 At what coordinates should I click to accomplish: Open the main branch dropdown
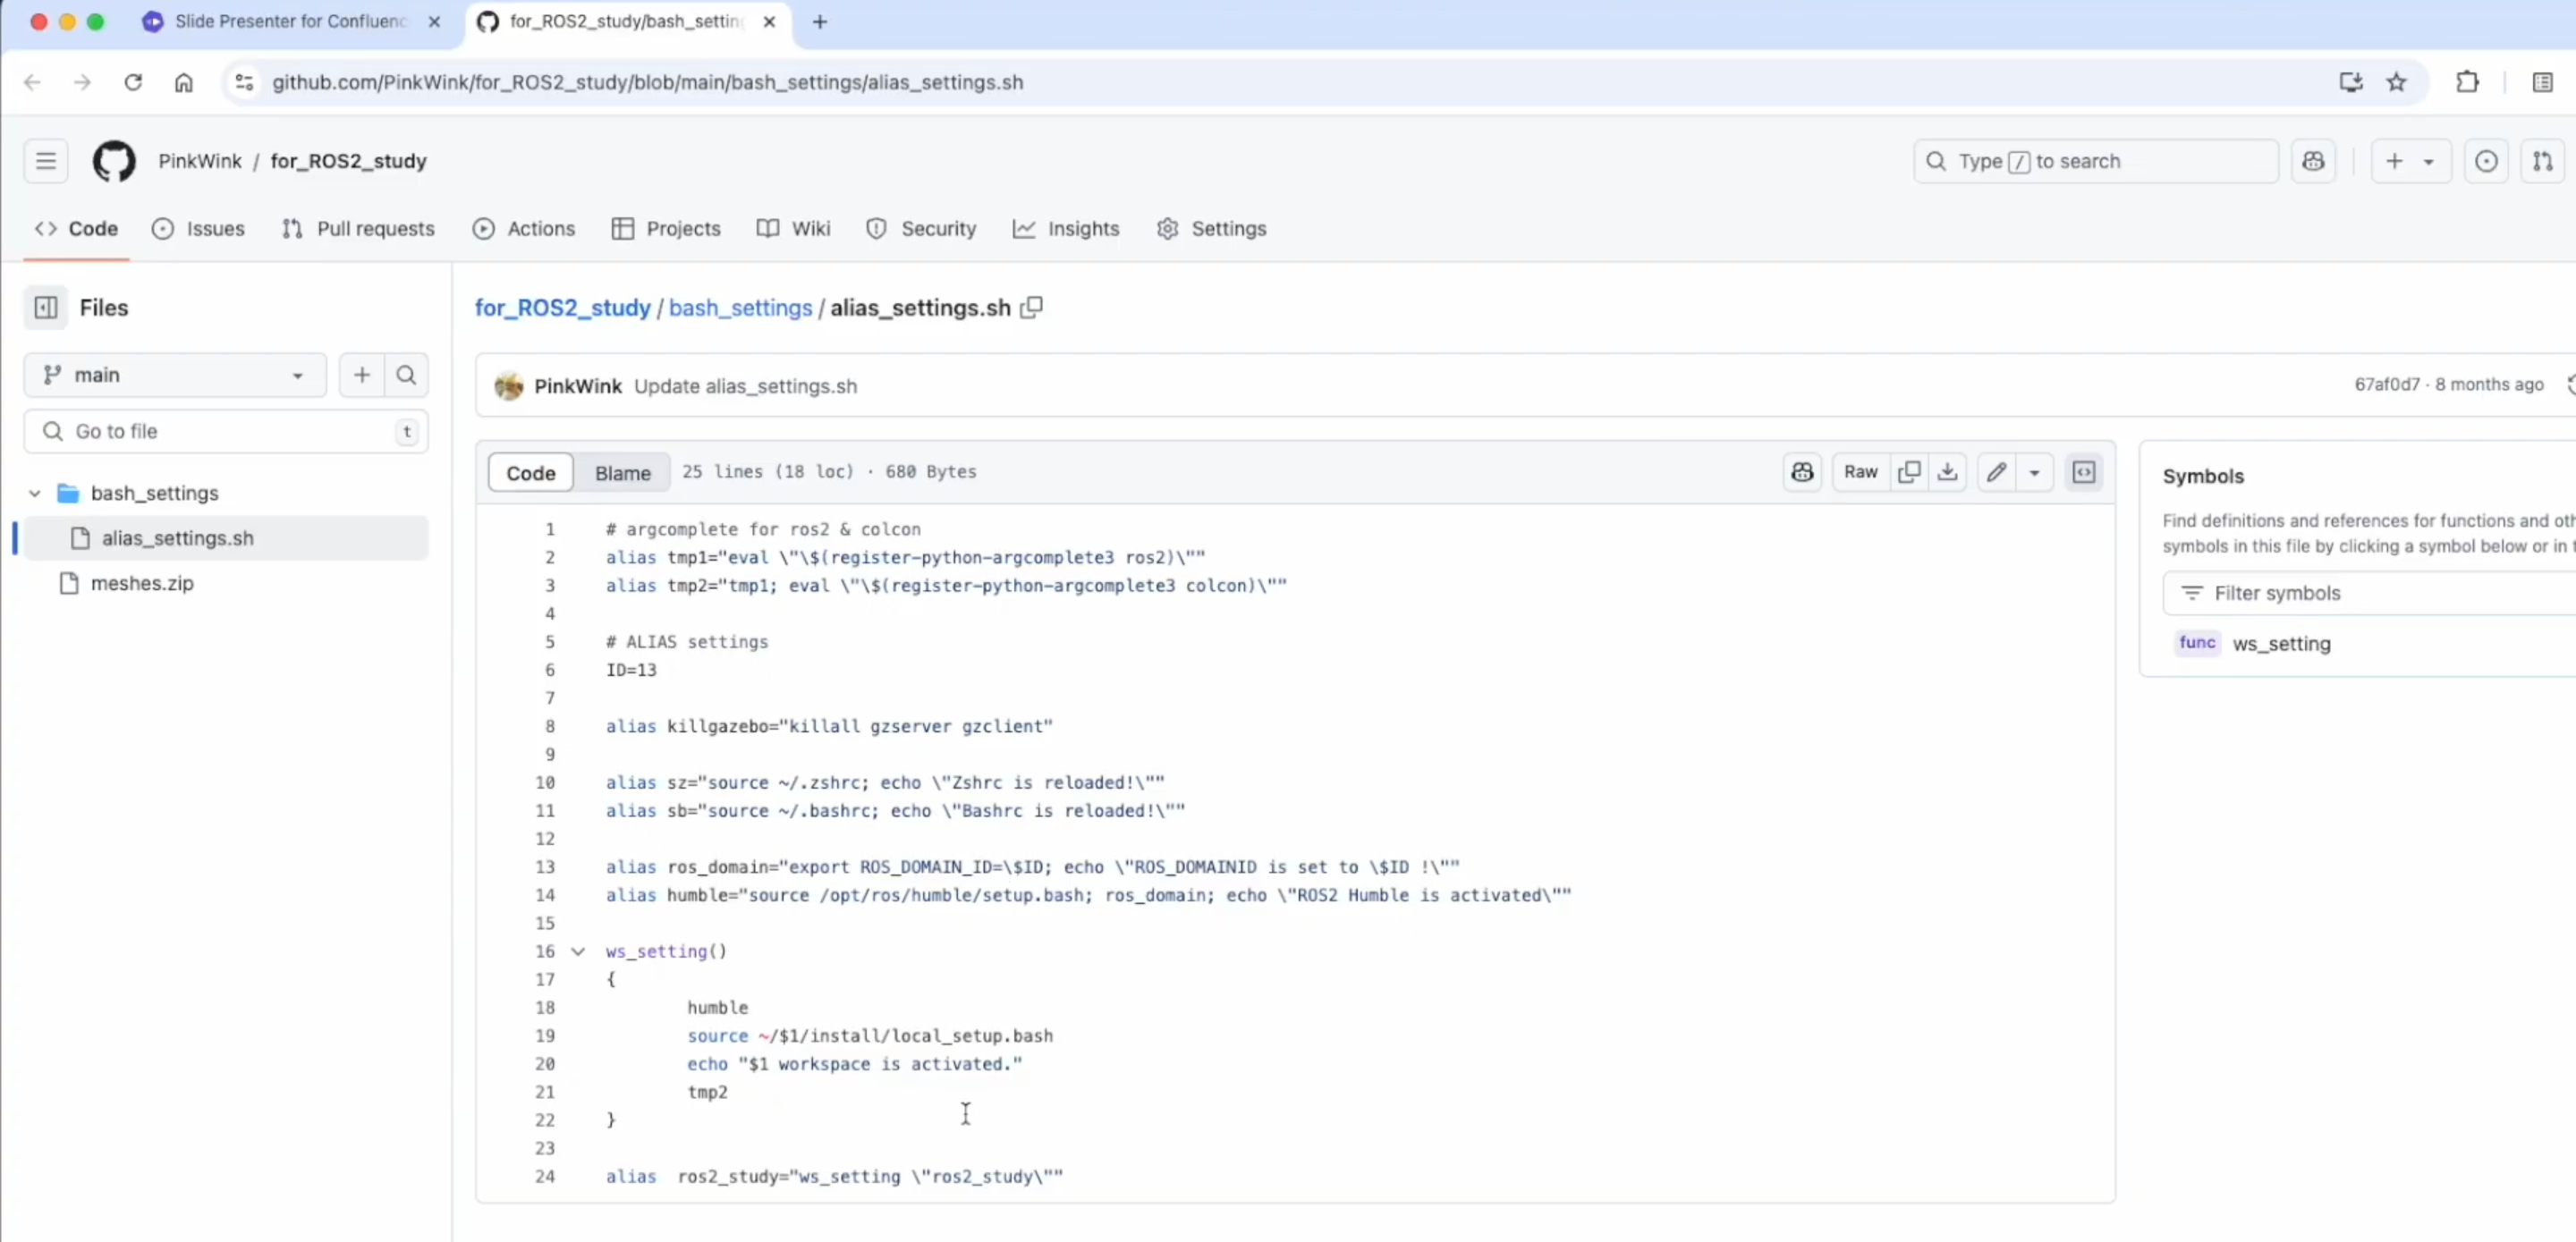pyautogui.click(x=174, y=375)
